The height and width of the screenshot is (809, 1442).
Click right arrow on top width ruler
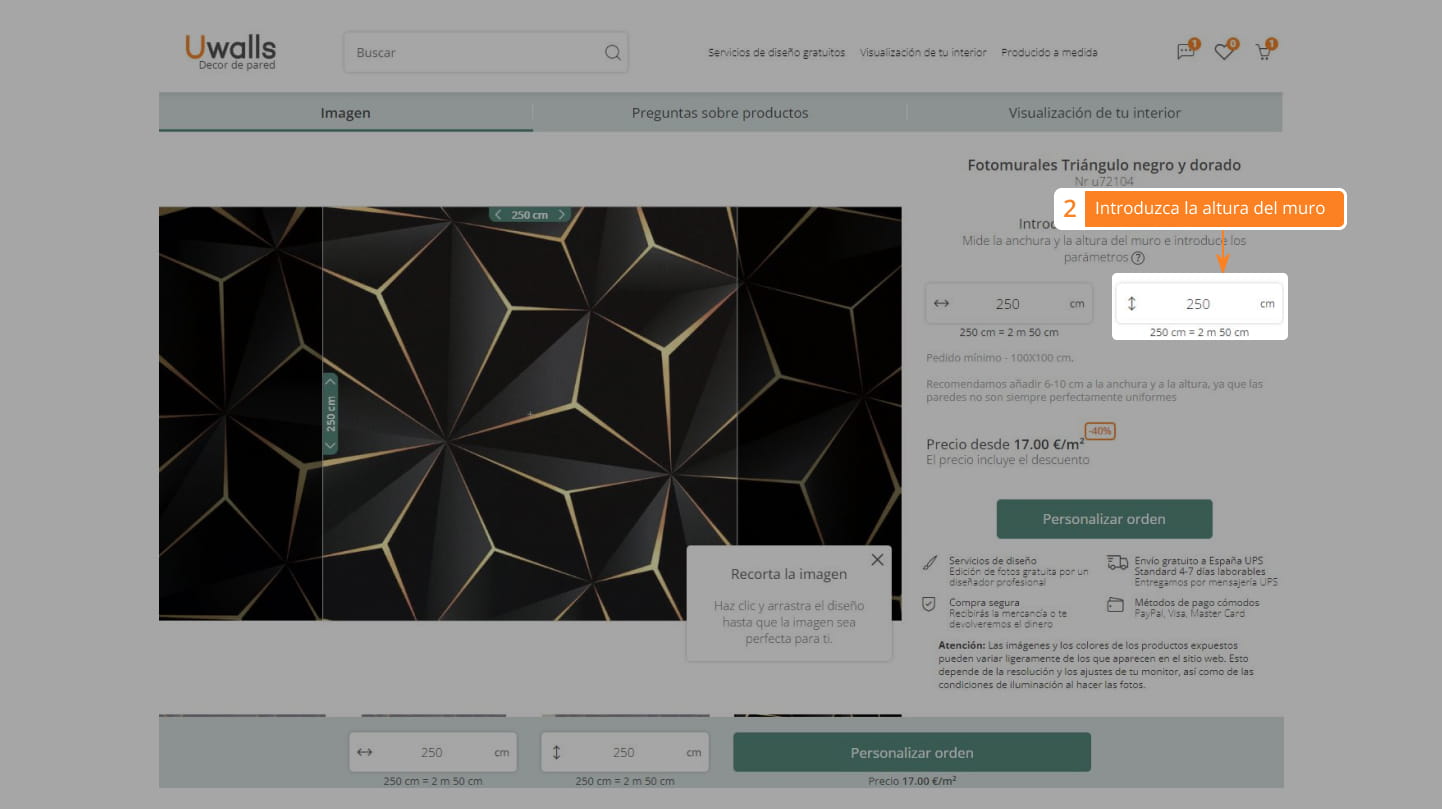tap(562, 215)
